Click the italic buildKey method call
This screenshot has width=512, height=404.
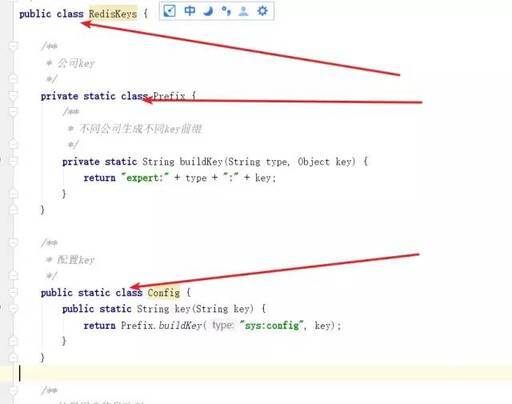coord(180,325)
